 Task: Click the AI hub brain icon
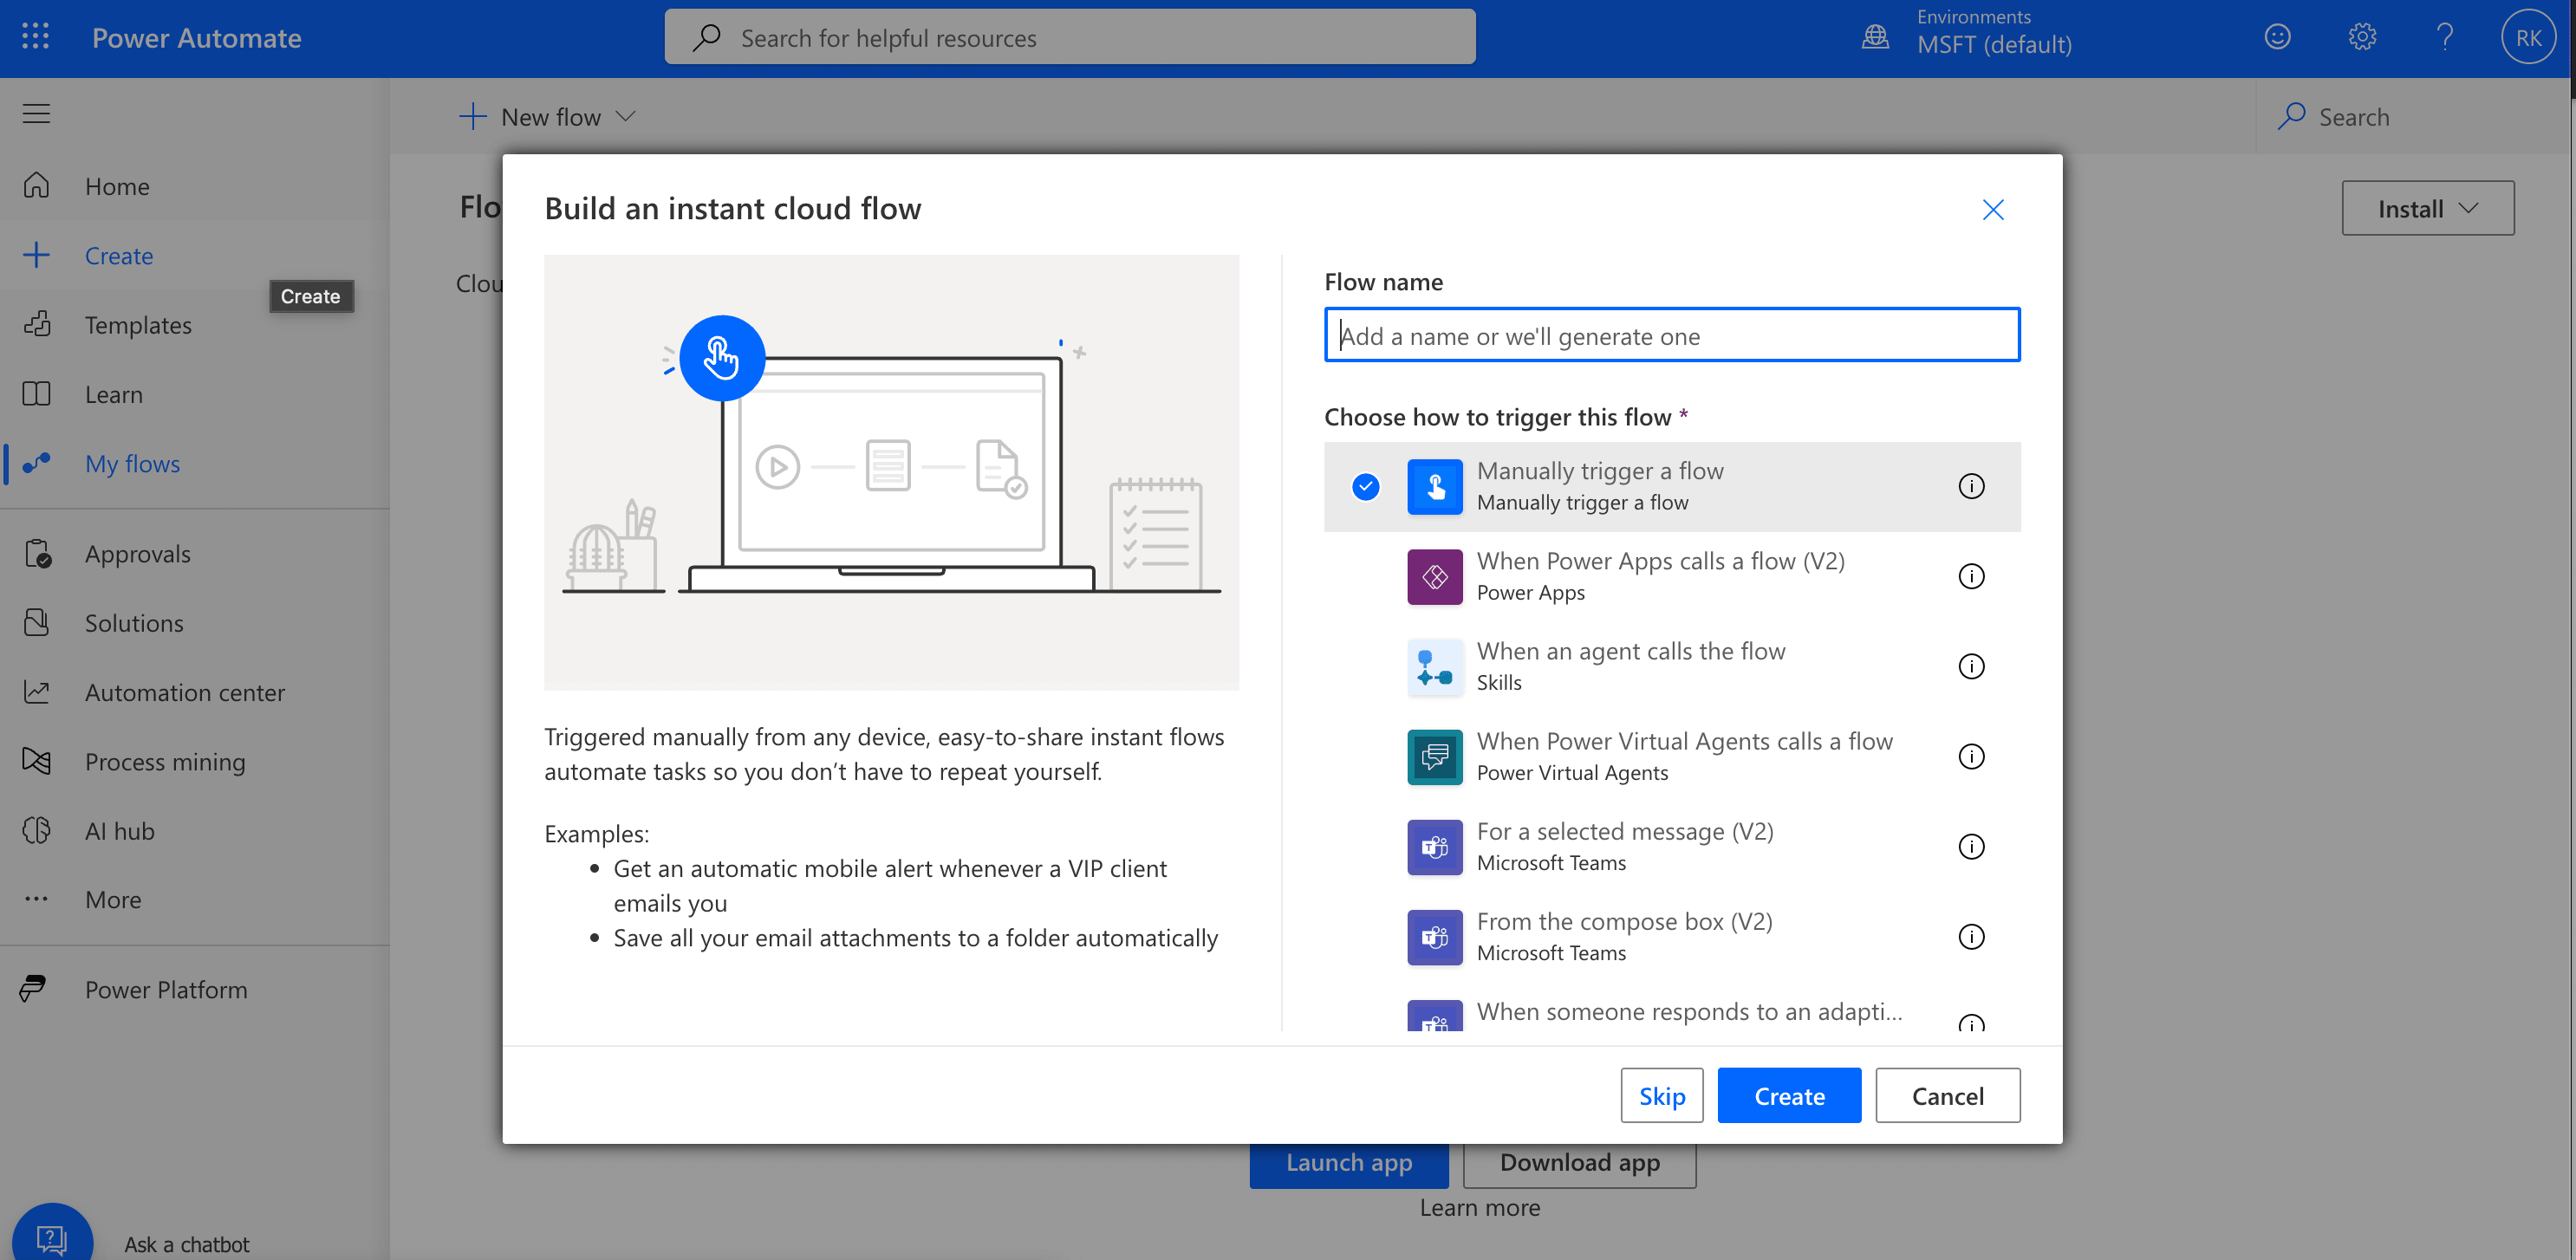click(36, 830)
